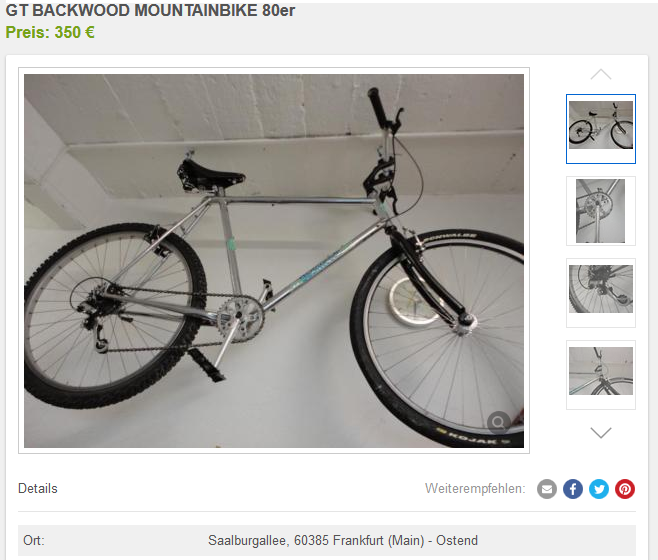Click the Ort label
658x560 pixels.
(x=34, y=540)
